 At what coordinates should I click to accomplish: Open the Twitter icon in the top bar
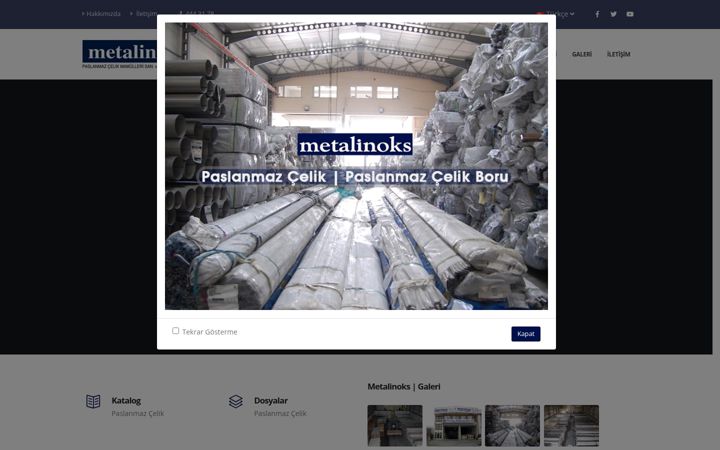pos(613,14)
